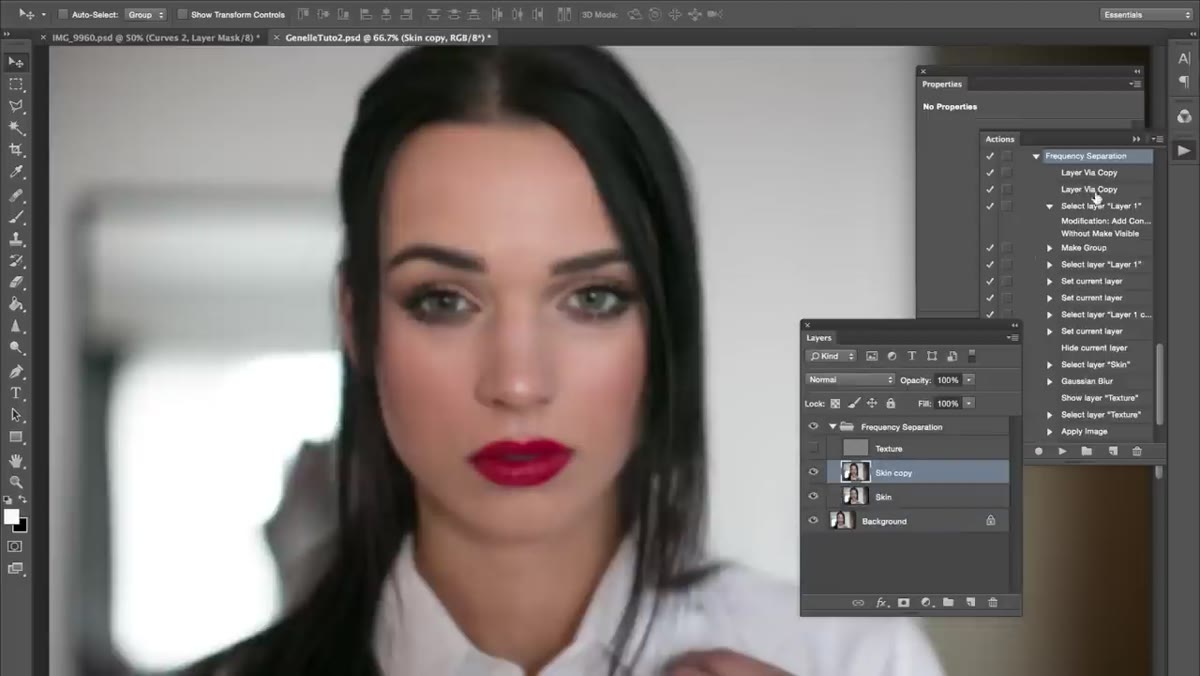The height and width of the screenshot is (676, 1200).
Task: Select the Paint Bucket tool
Action: tap(16, 305)
